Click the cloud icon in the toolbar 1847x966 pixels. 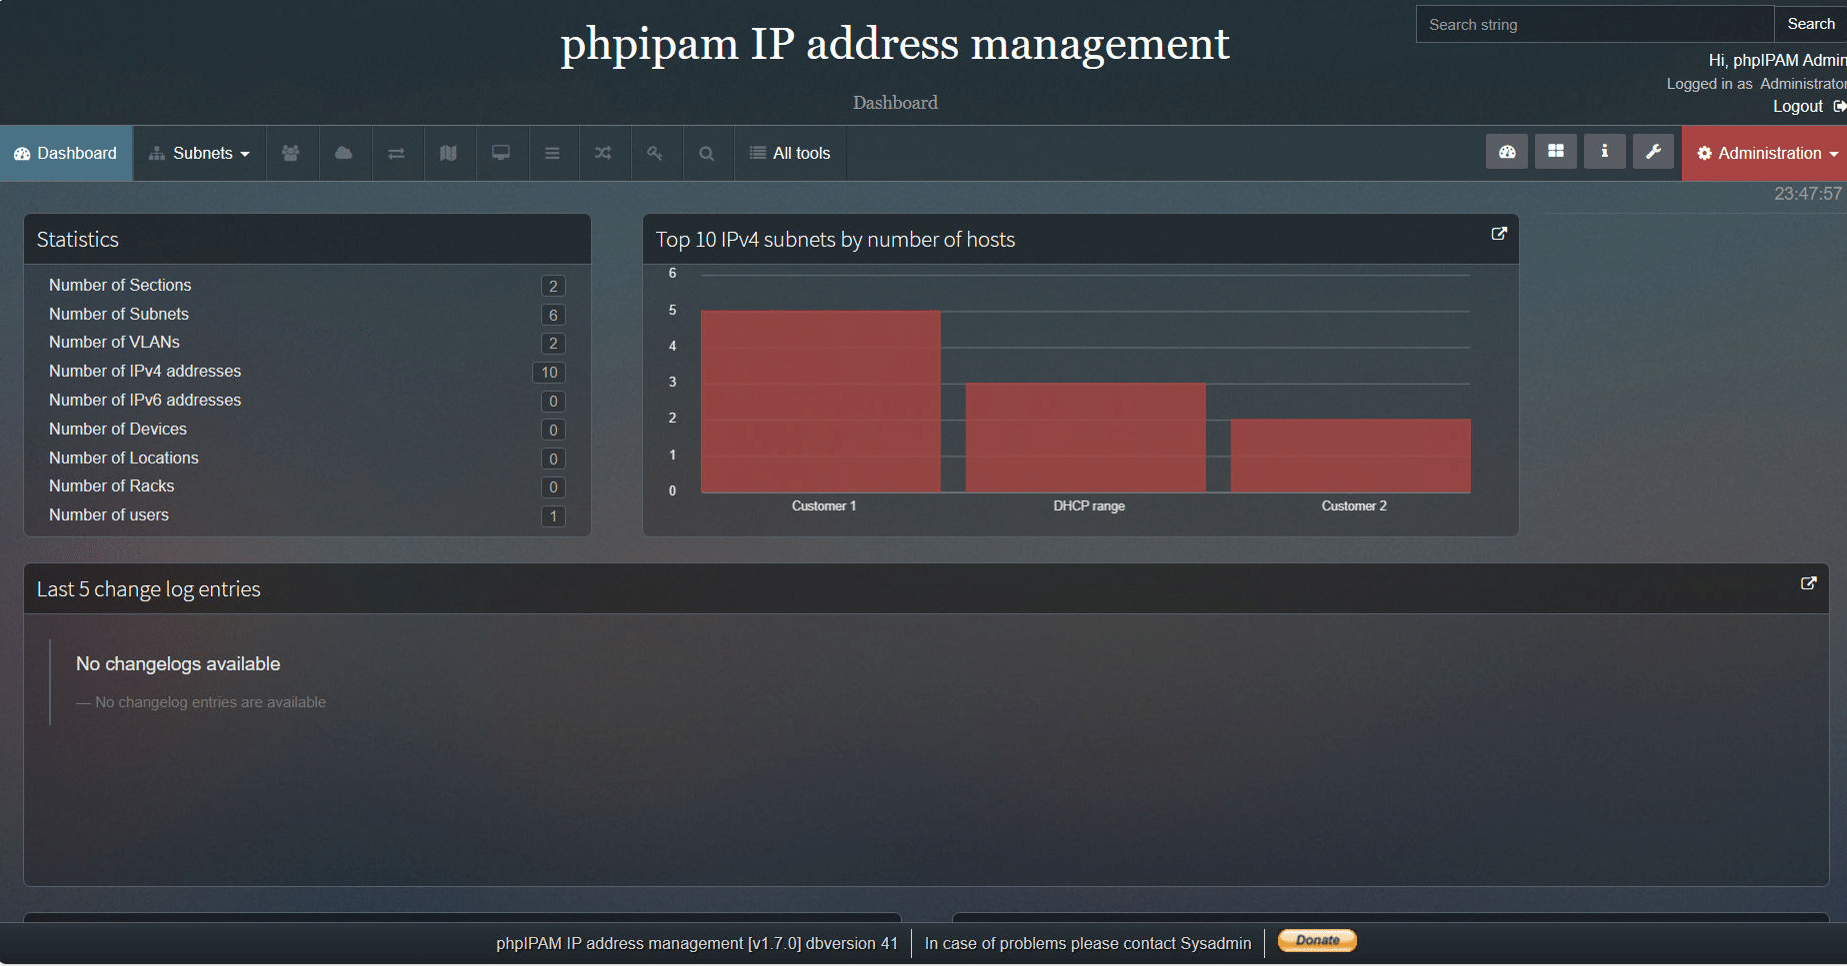coord(344,153)
